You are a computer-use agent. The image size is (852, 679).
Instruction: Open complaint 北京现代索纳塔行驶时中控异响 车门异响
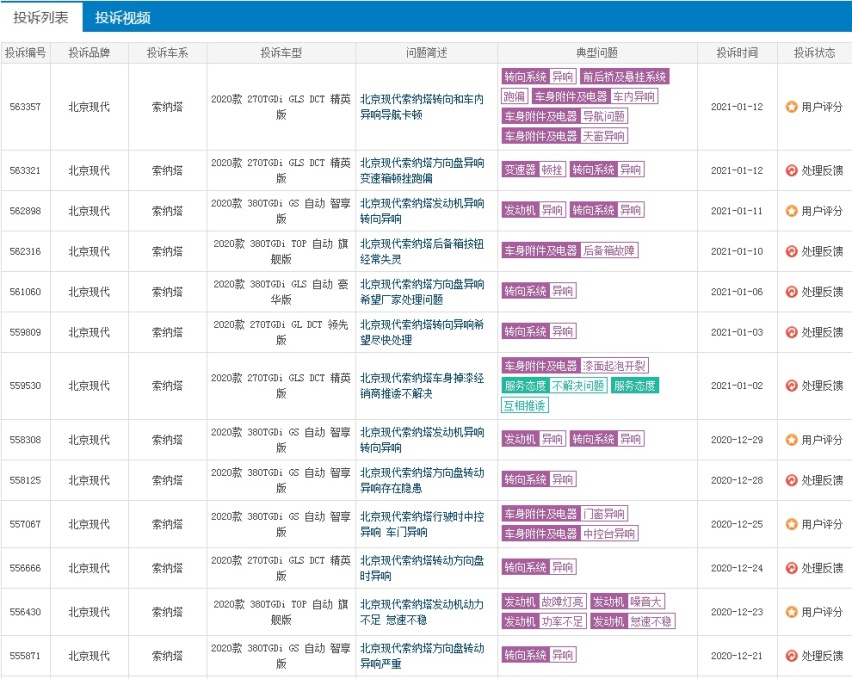click(x=422, y=524)
